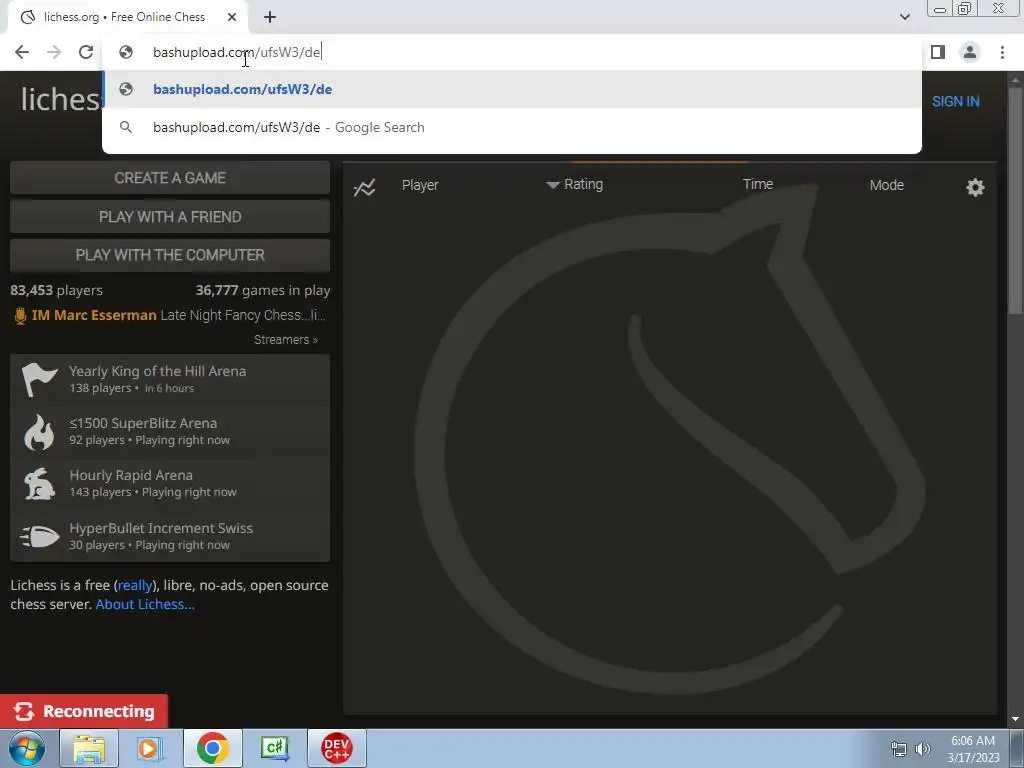The width and height of the screenshot is (1024, 768).
Task: Select the bashupload.com/ufsW3/de URL suggestion
Action: (x=512, y=89)
